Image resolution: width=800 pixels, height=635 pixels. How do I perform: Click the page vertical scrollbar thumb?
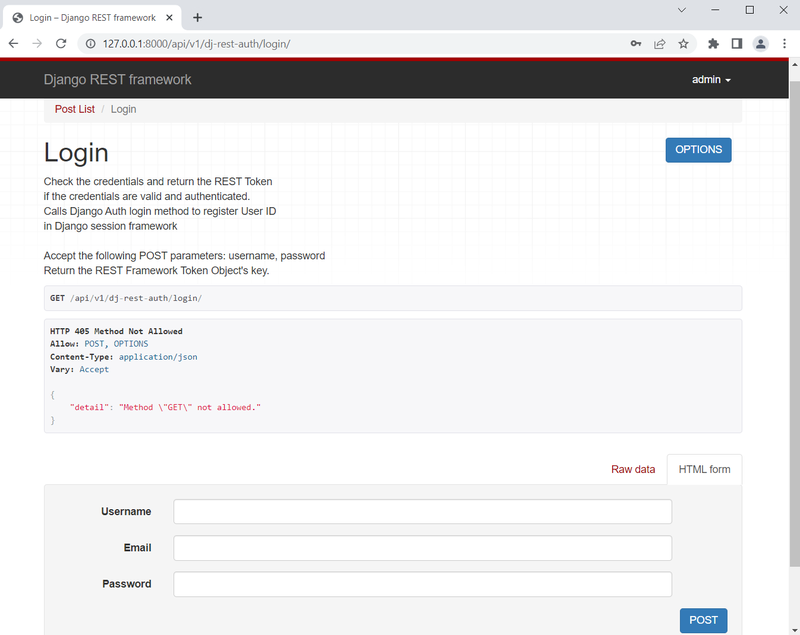794,323
